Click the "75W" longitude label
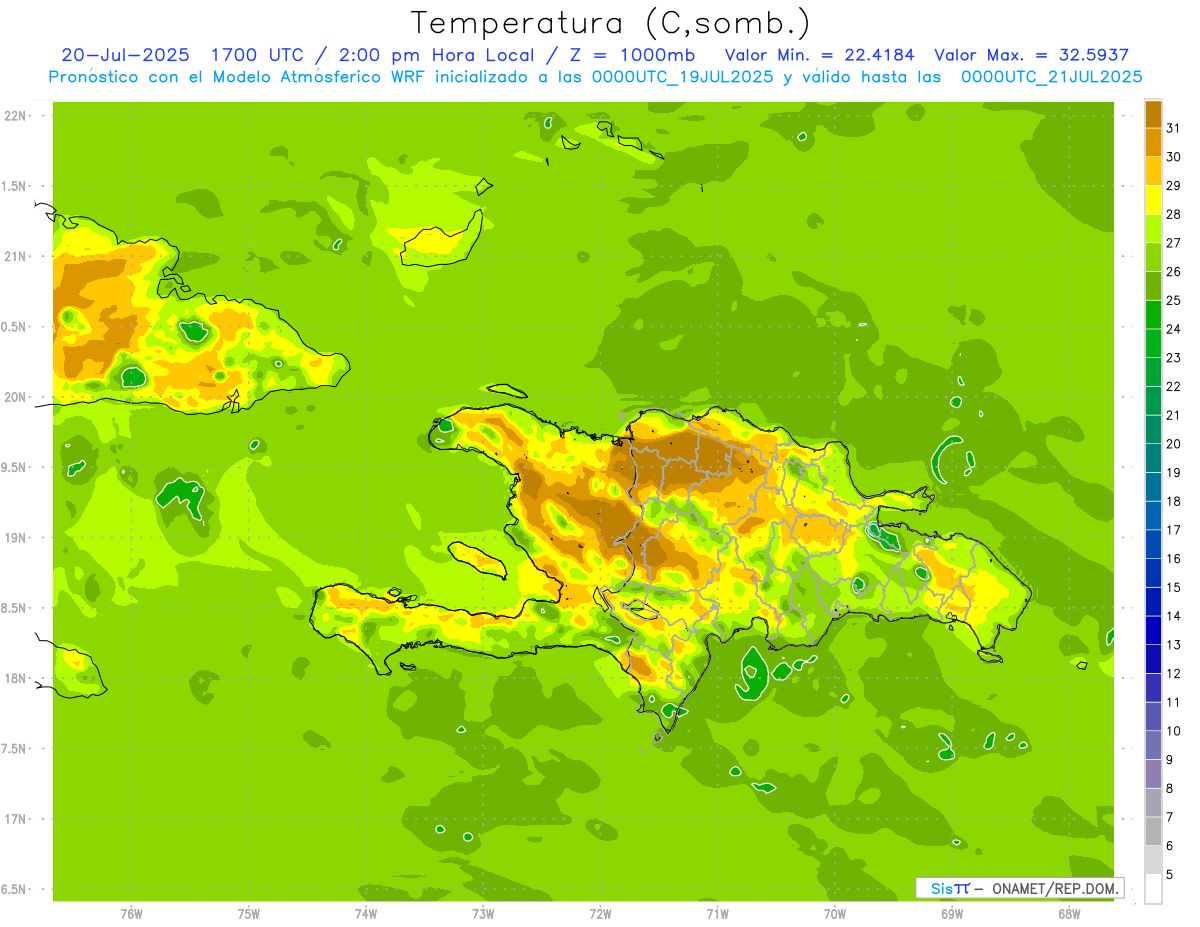 coord(249,913)
